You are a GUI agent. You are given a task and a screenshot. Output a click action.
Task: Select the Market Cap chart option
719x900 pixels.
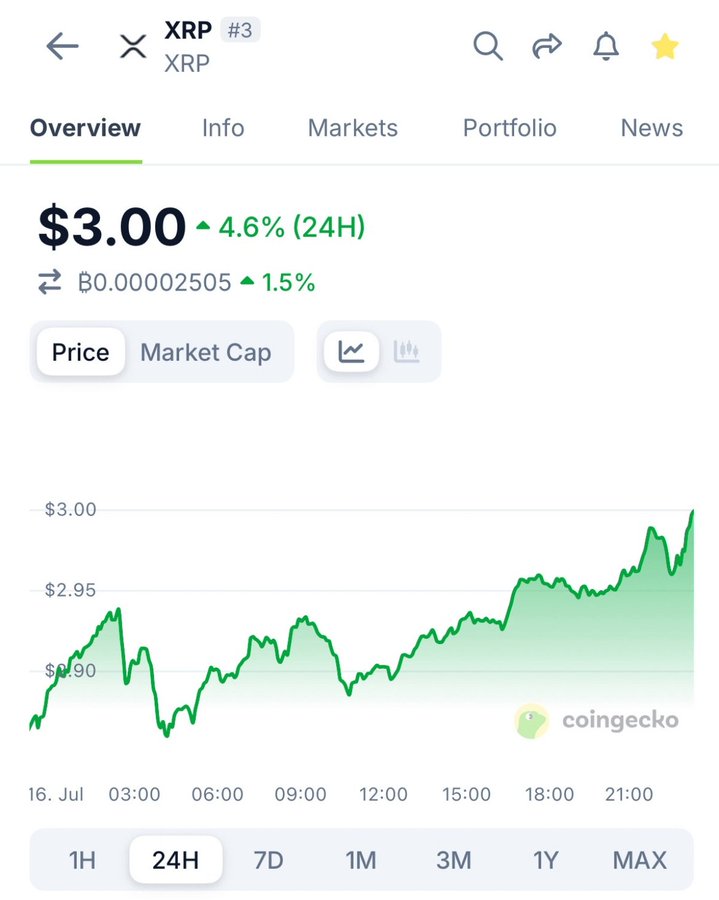click(205, 352)
